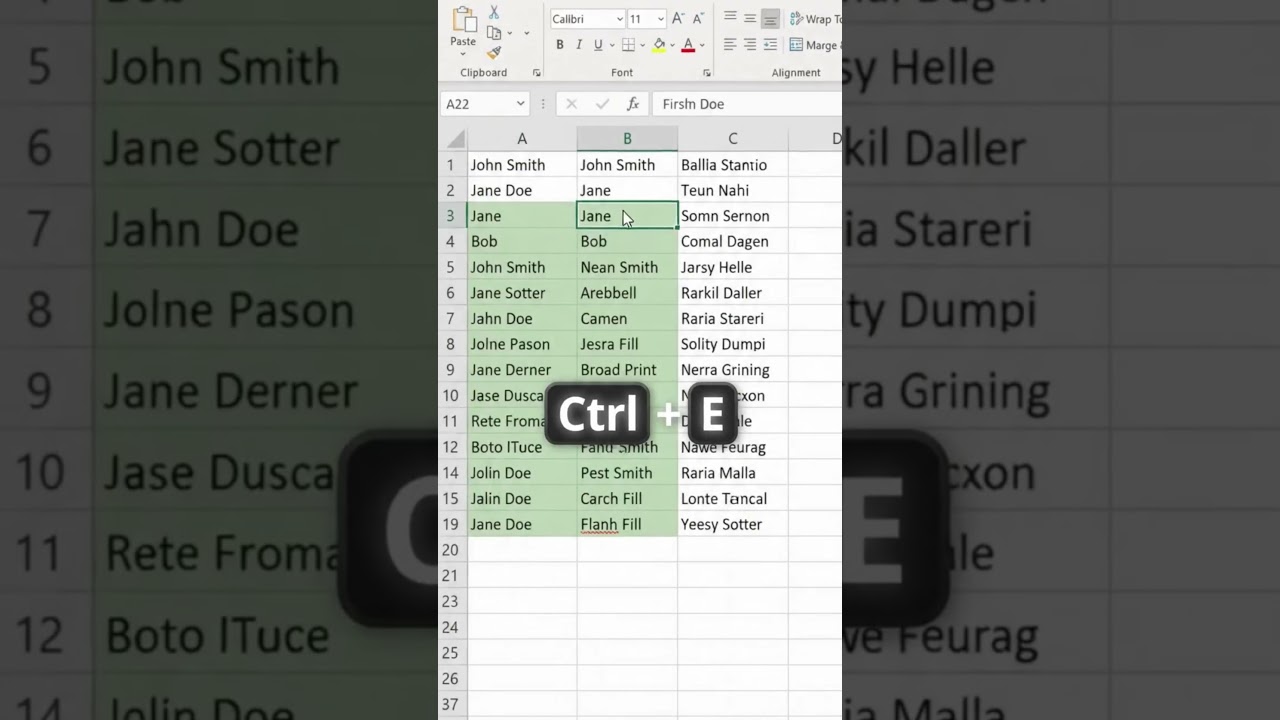Select cell containing Comal Dagen
This screenshot has width=1280, height=720.
pos(733,241)
